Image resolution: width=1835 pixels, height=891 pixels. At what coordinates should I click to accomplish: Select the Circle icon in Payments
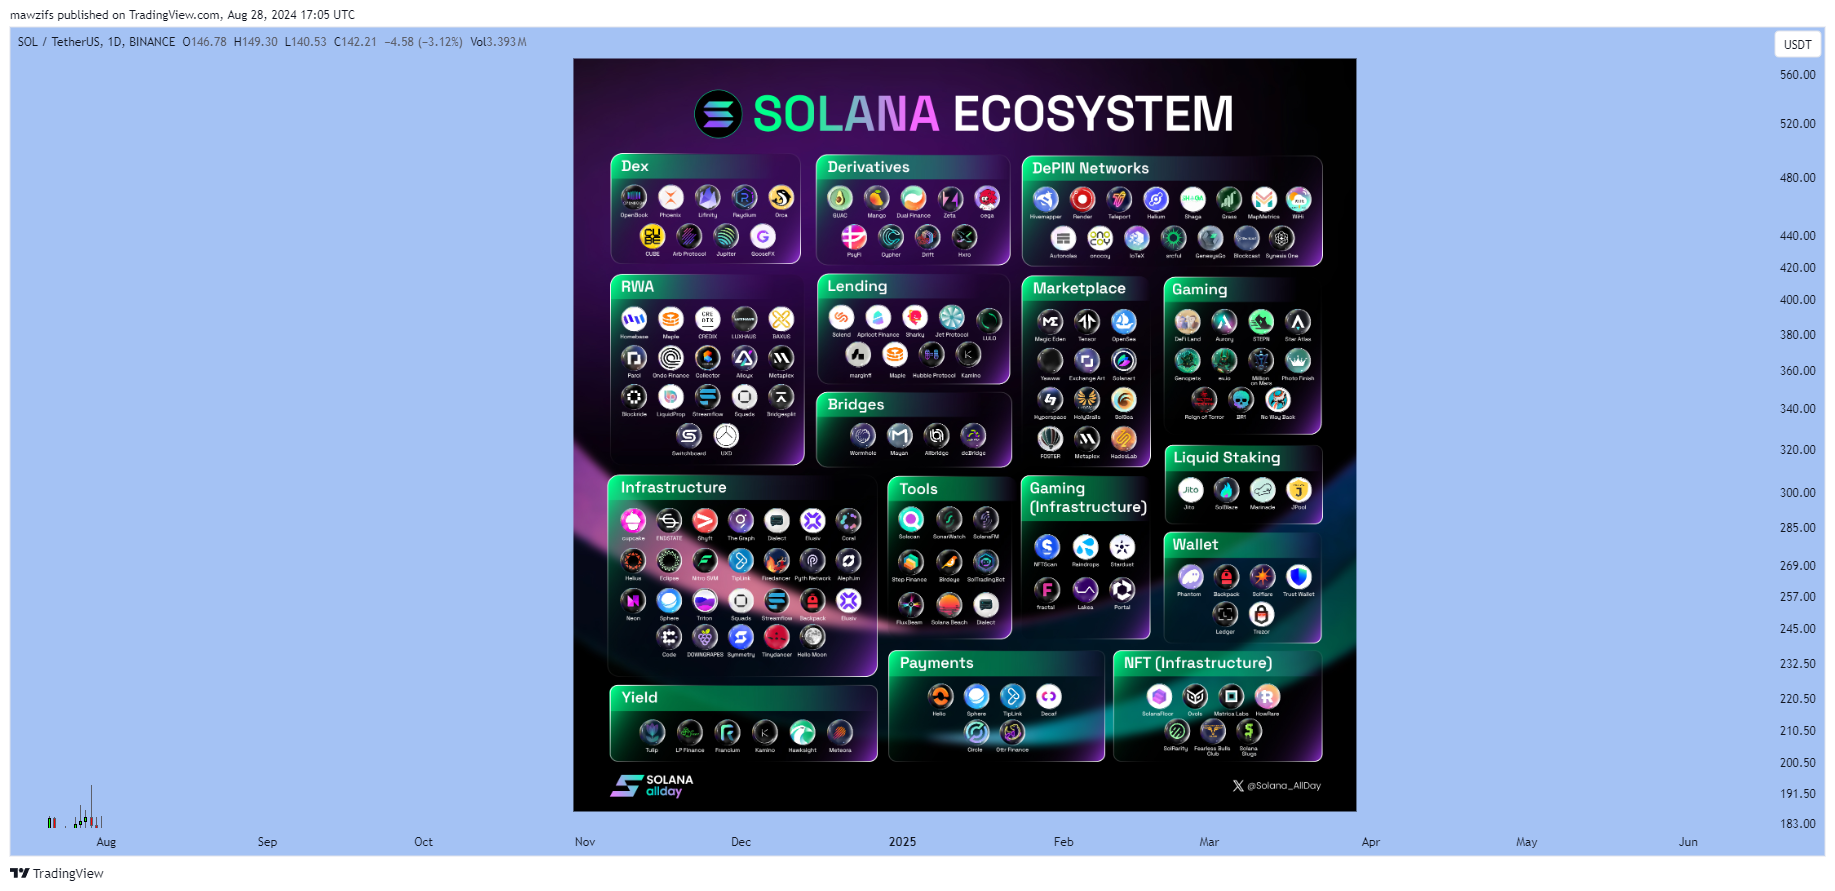(x=976, y=732)
